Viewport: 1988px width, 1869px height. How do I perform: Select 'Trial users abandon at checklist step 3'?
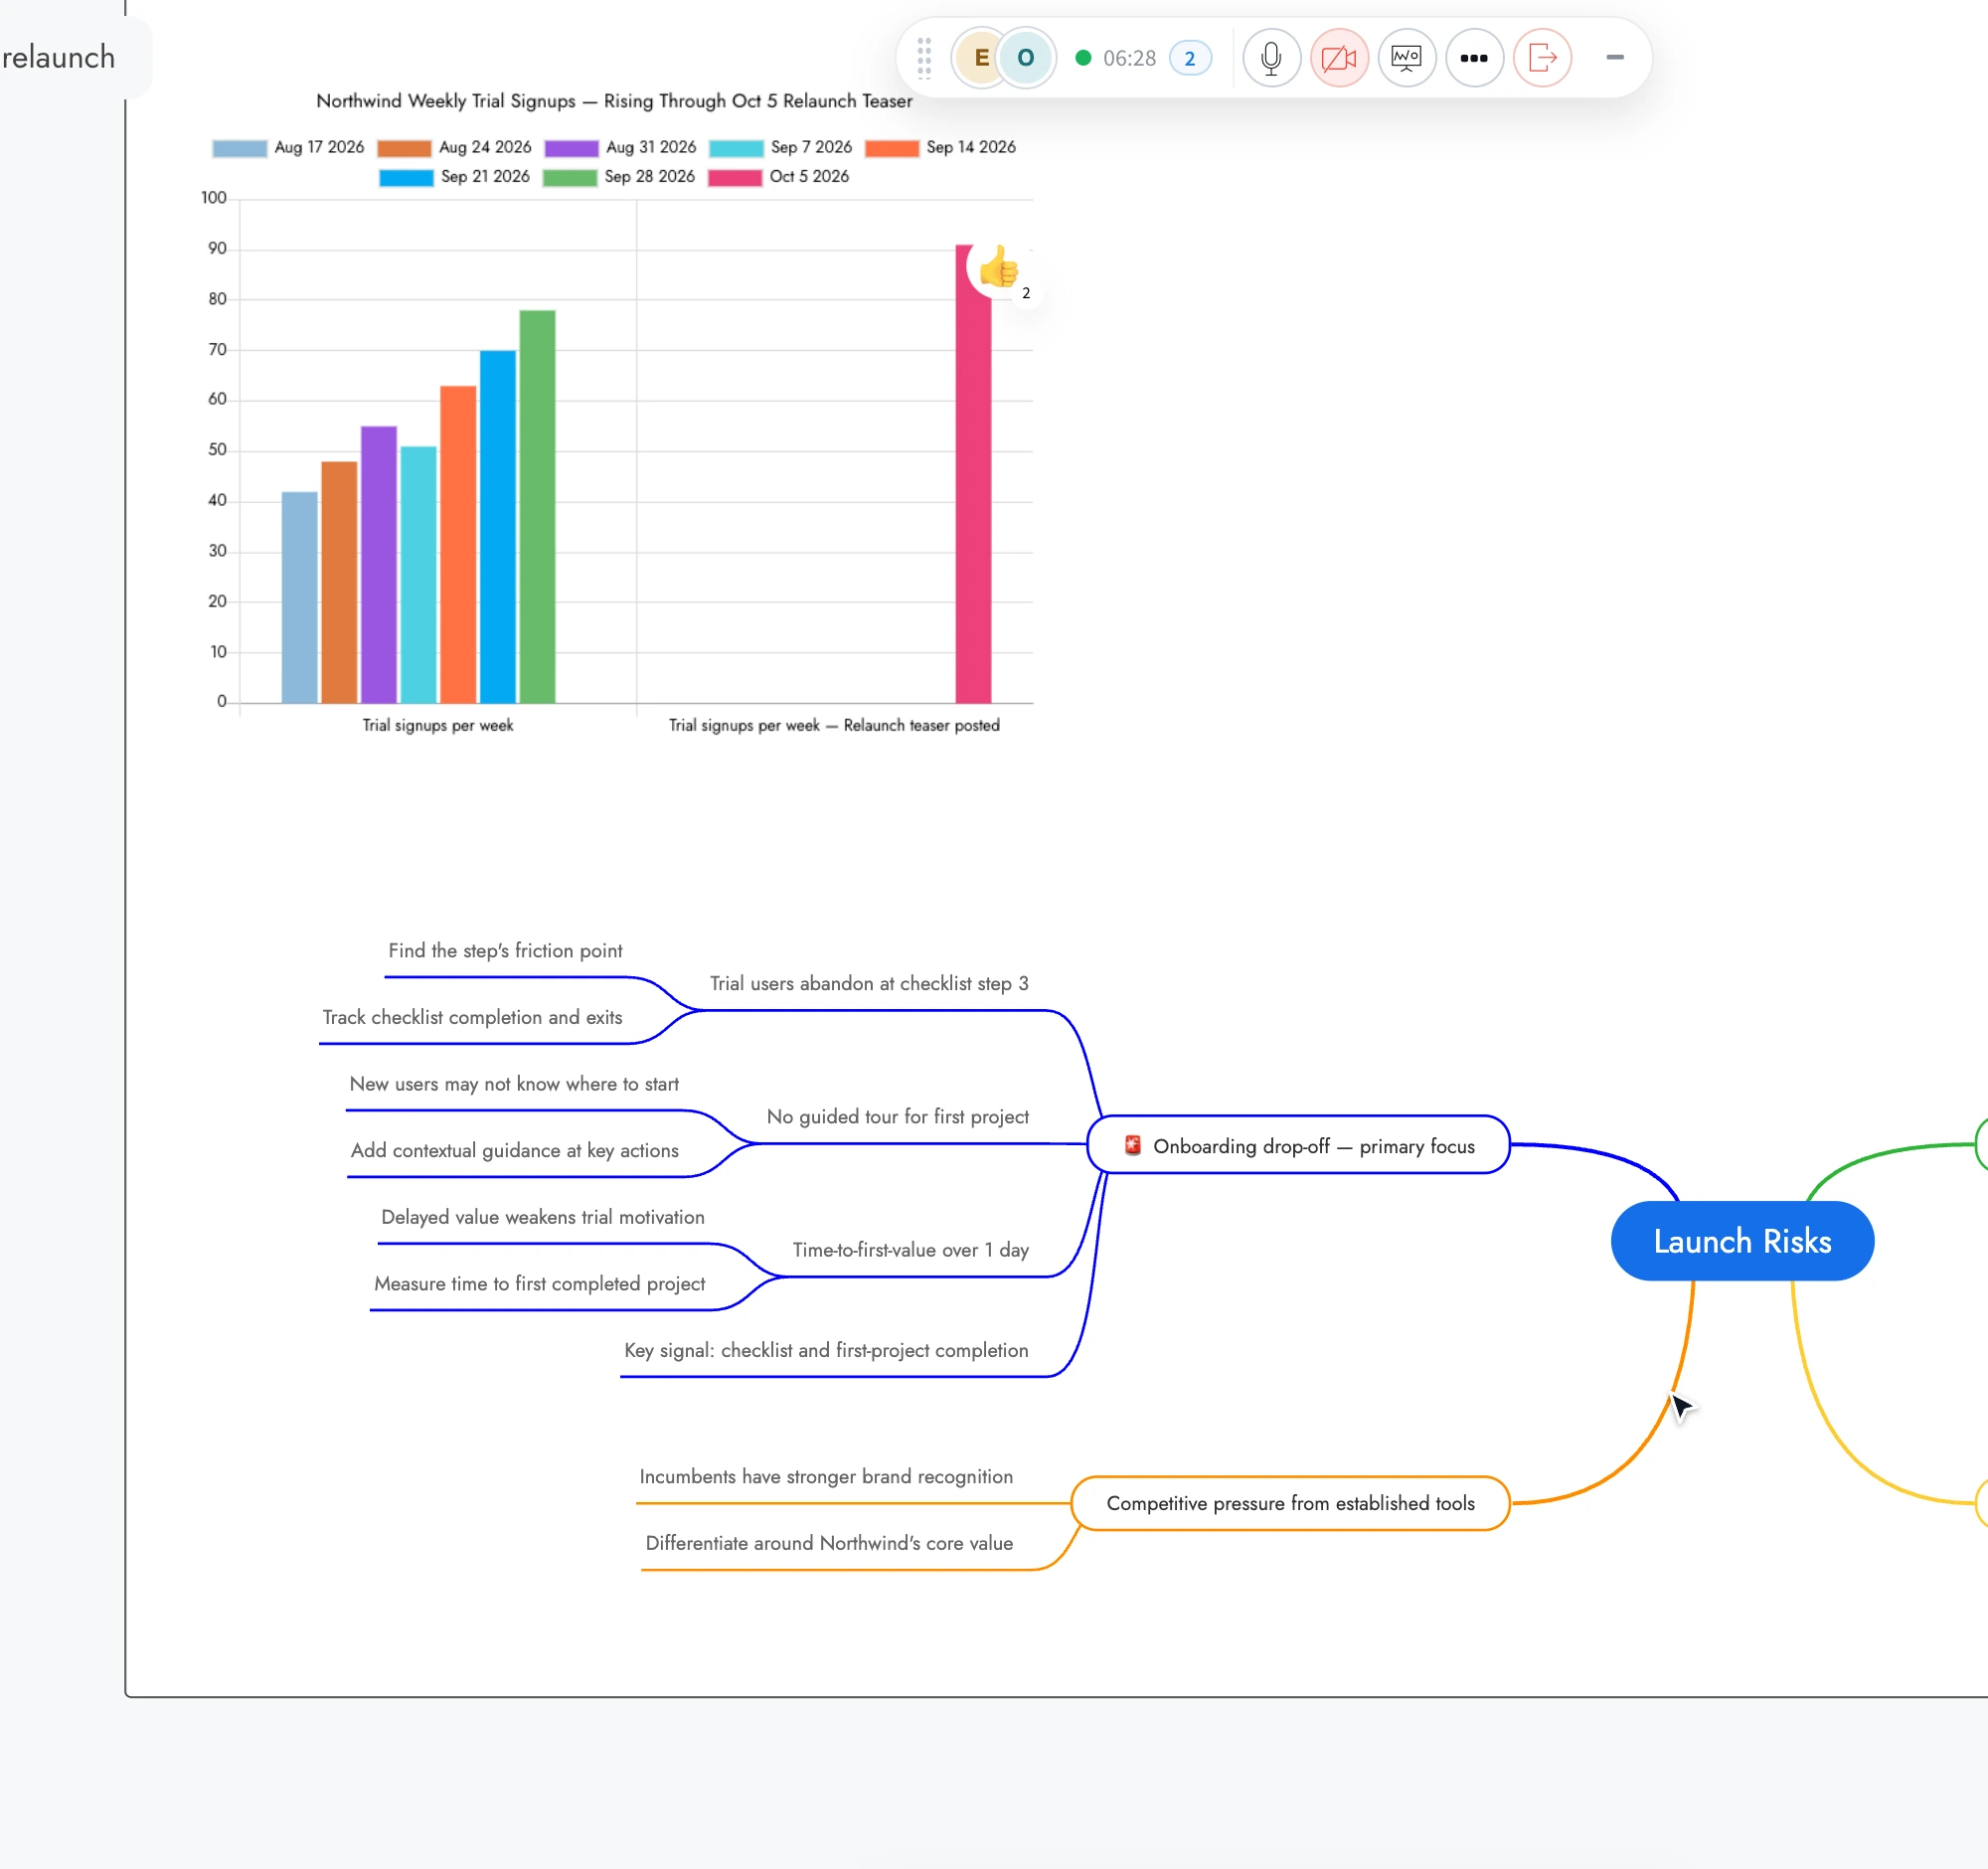pos(869,984)
